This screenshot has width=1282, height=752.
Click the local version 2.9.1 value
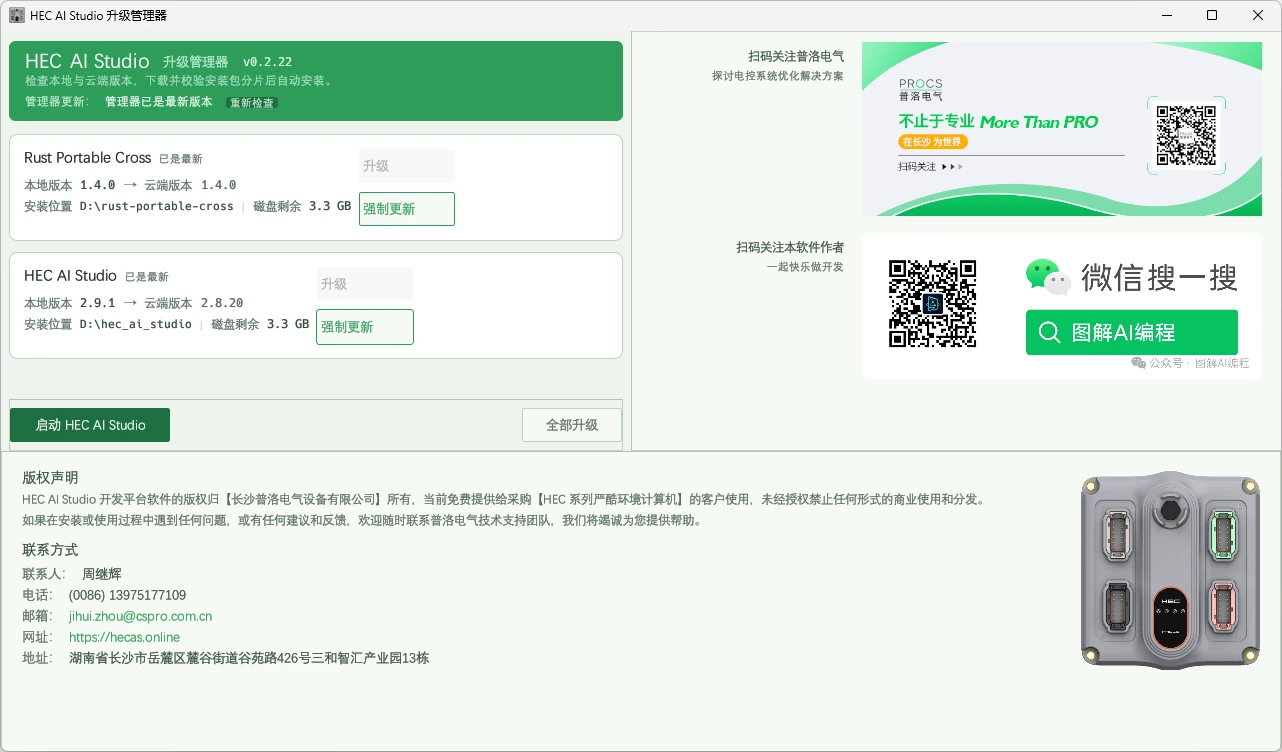(x=98, y=303)
